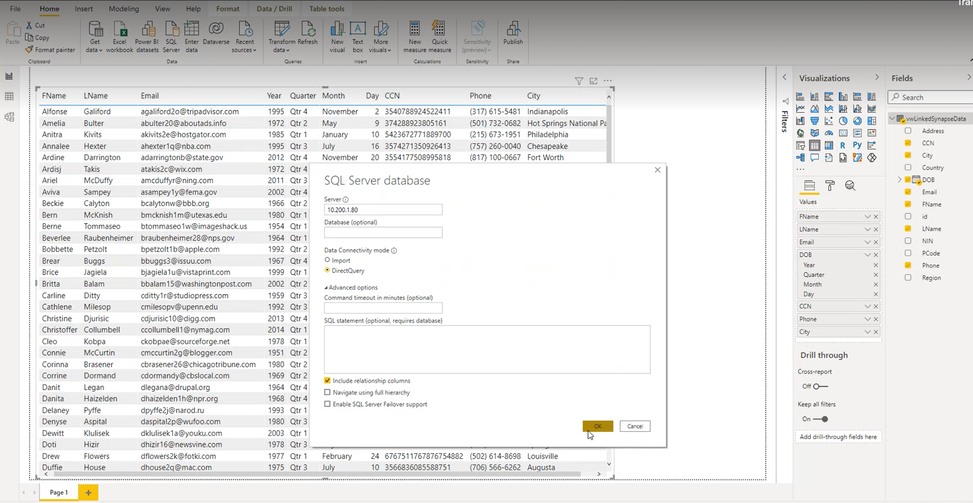
Task: Click the Copy command
Action: pos(37,37)
